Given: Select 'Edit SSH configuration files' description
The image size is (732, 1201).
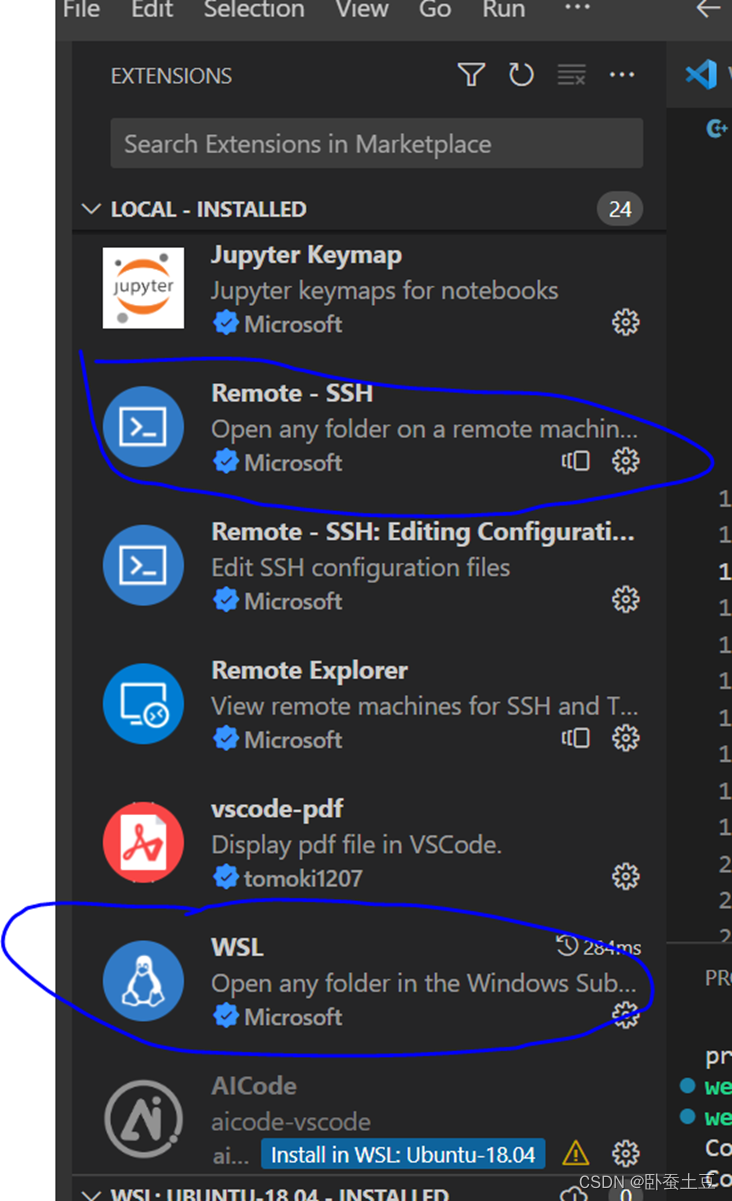Looking at the screenshot, I should click(x=361, y=567).
